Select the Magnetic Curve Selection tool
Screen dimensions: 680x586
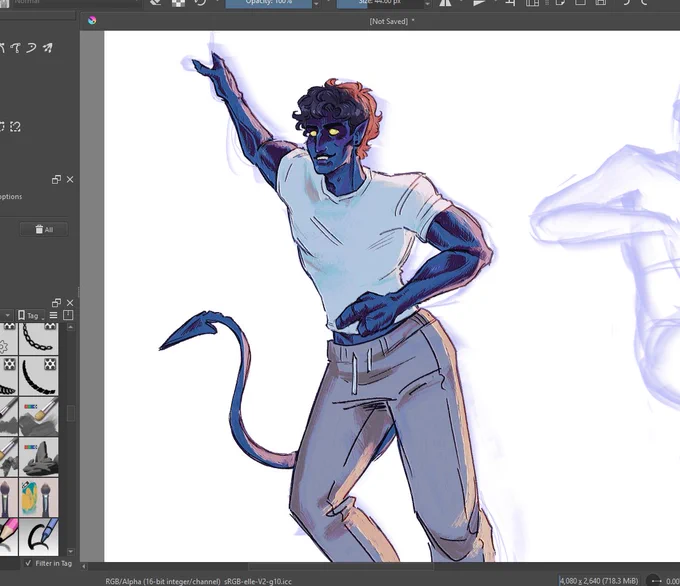(x=15, y=126)
